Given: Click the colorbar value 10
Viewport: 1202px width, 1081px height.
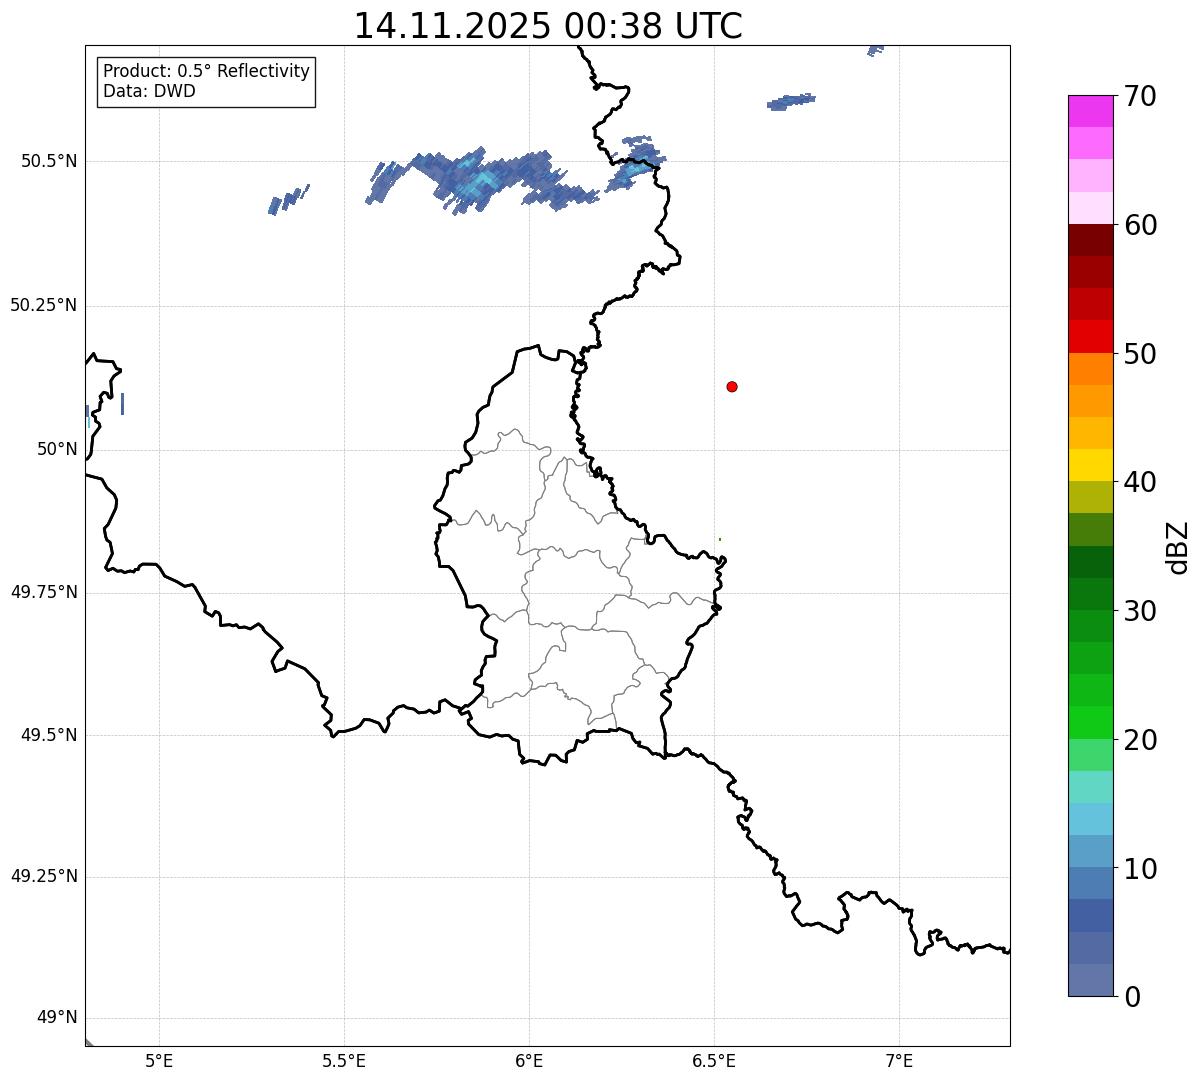Looking at the screenshot, I should point(1140,869).
